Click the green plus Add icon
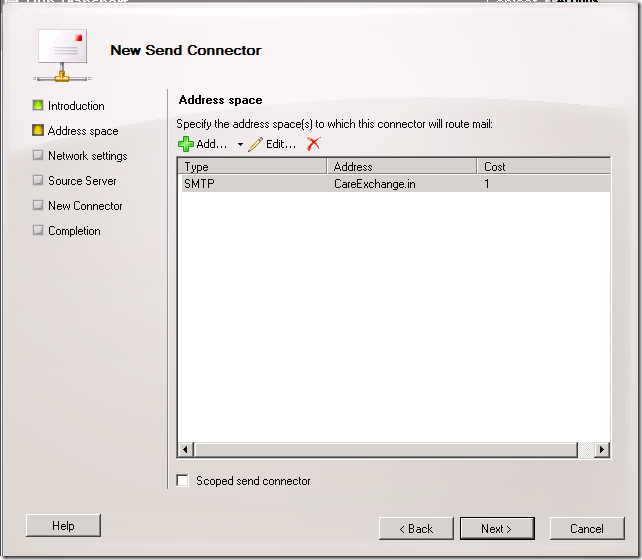This screenshot has width=642, height=560. pyautogui.click(x=185, y=144)
